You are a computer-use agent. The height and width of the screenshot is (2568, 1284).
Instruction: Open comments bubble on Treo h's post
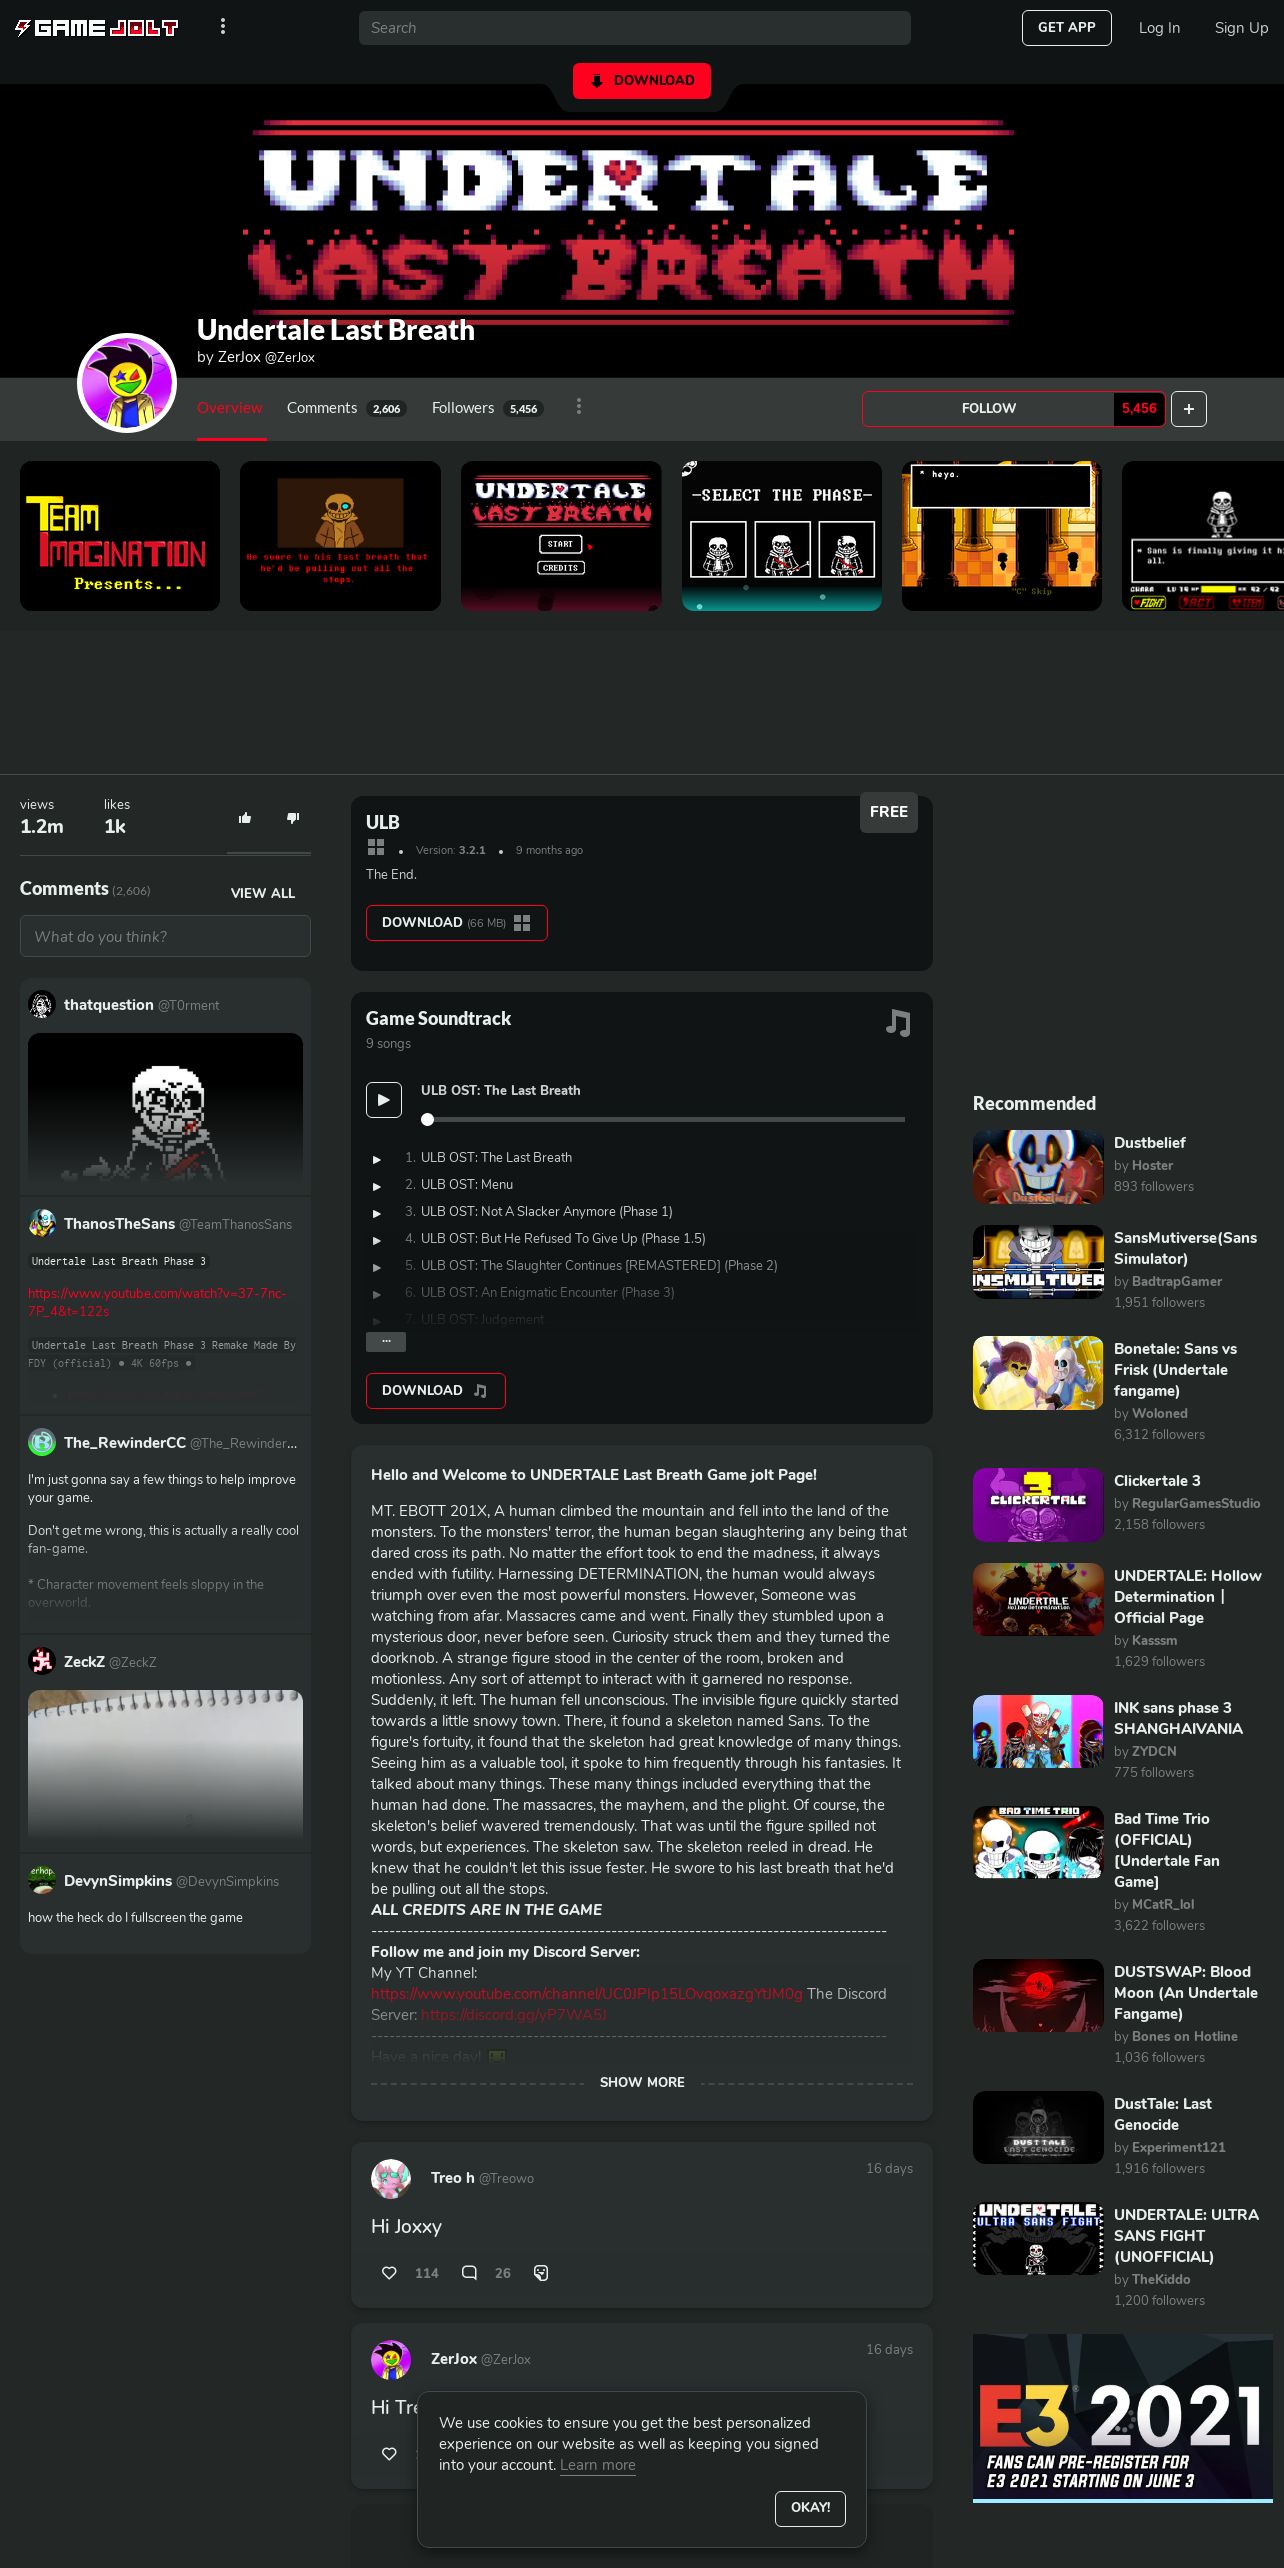pos(469,2273)
